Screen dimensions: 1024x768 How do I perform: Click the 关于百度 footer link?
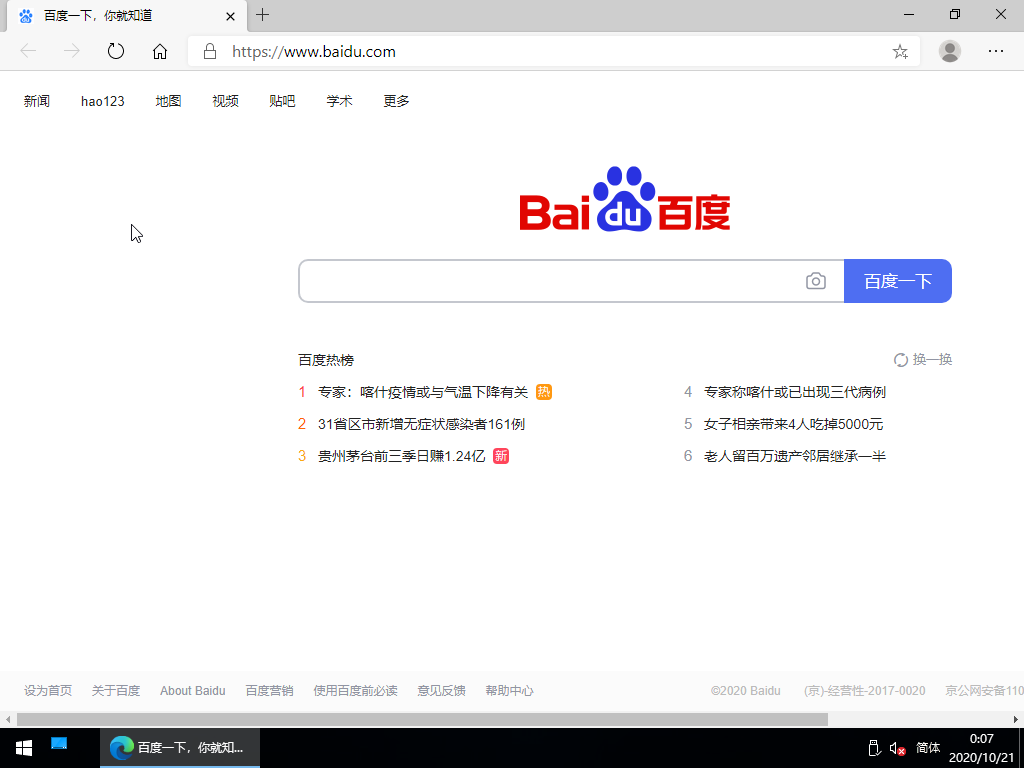[116, 690]
